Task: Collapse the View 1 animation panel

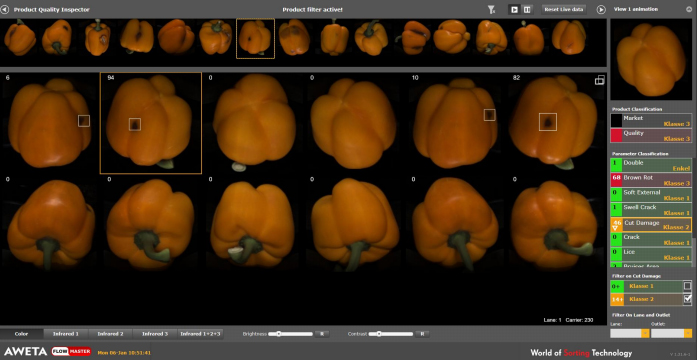Action: (689, 9)
